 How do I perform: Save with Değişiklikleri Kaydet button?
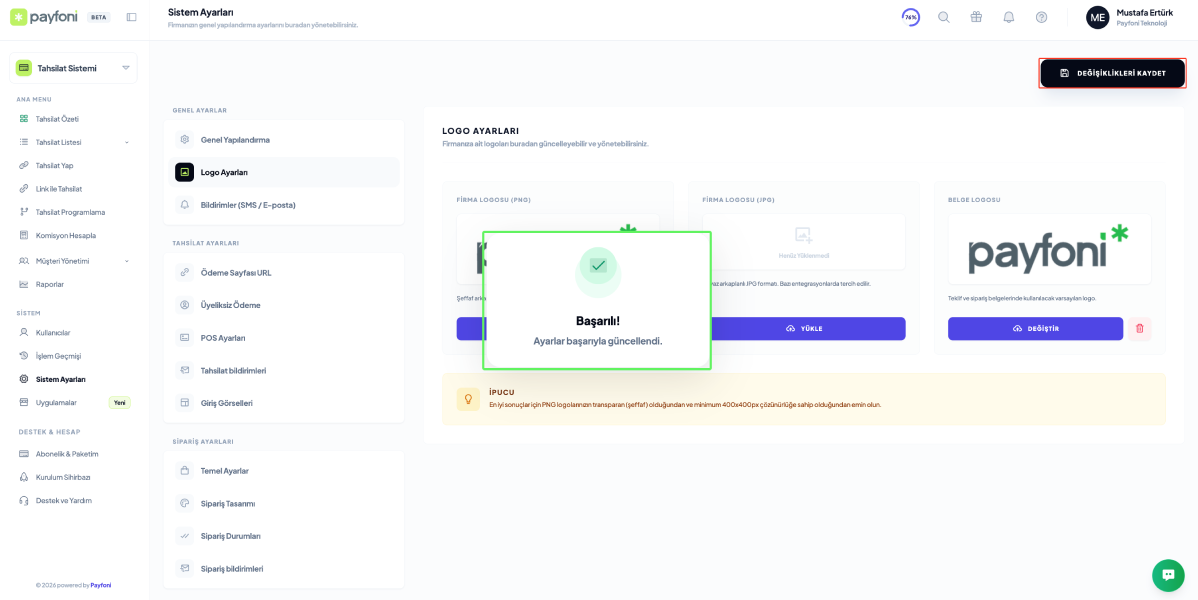coord(1112,73)
